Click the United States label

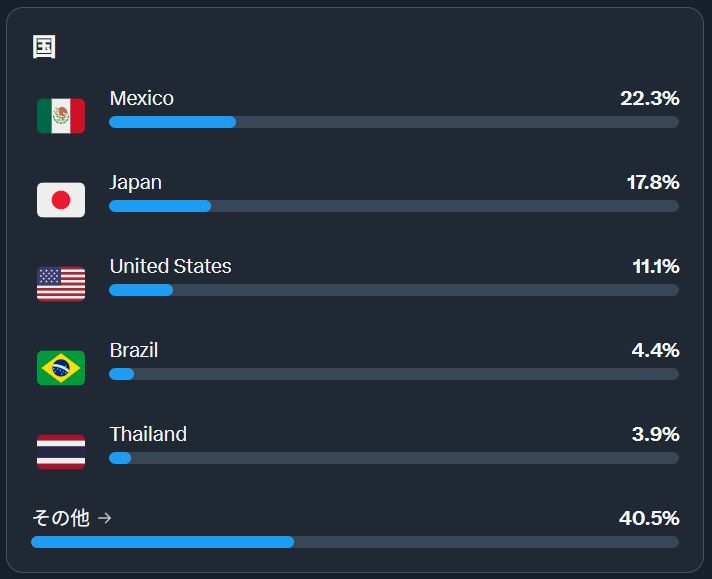click(170, 266)
